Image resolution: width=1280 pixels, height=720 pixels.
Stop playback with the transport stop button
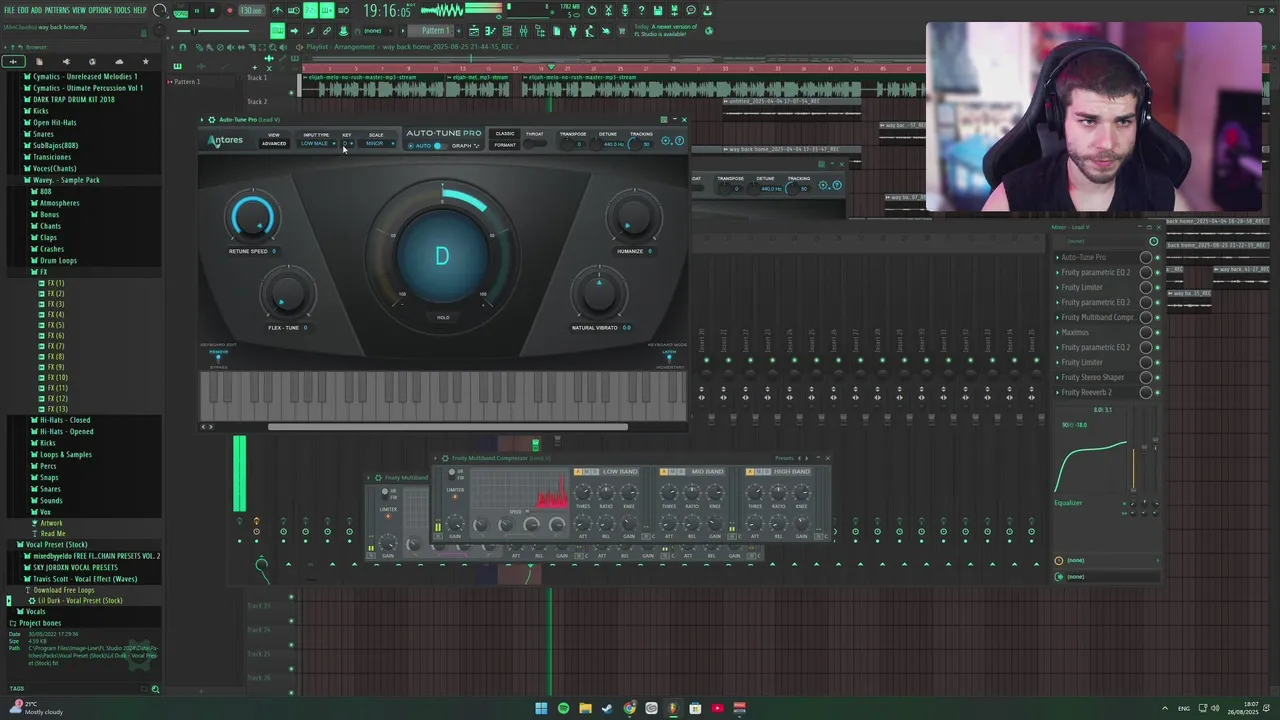pyautogui.click(x=212, y=11)
